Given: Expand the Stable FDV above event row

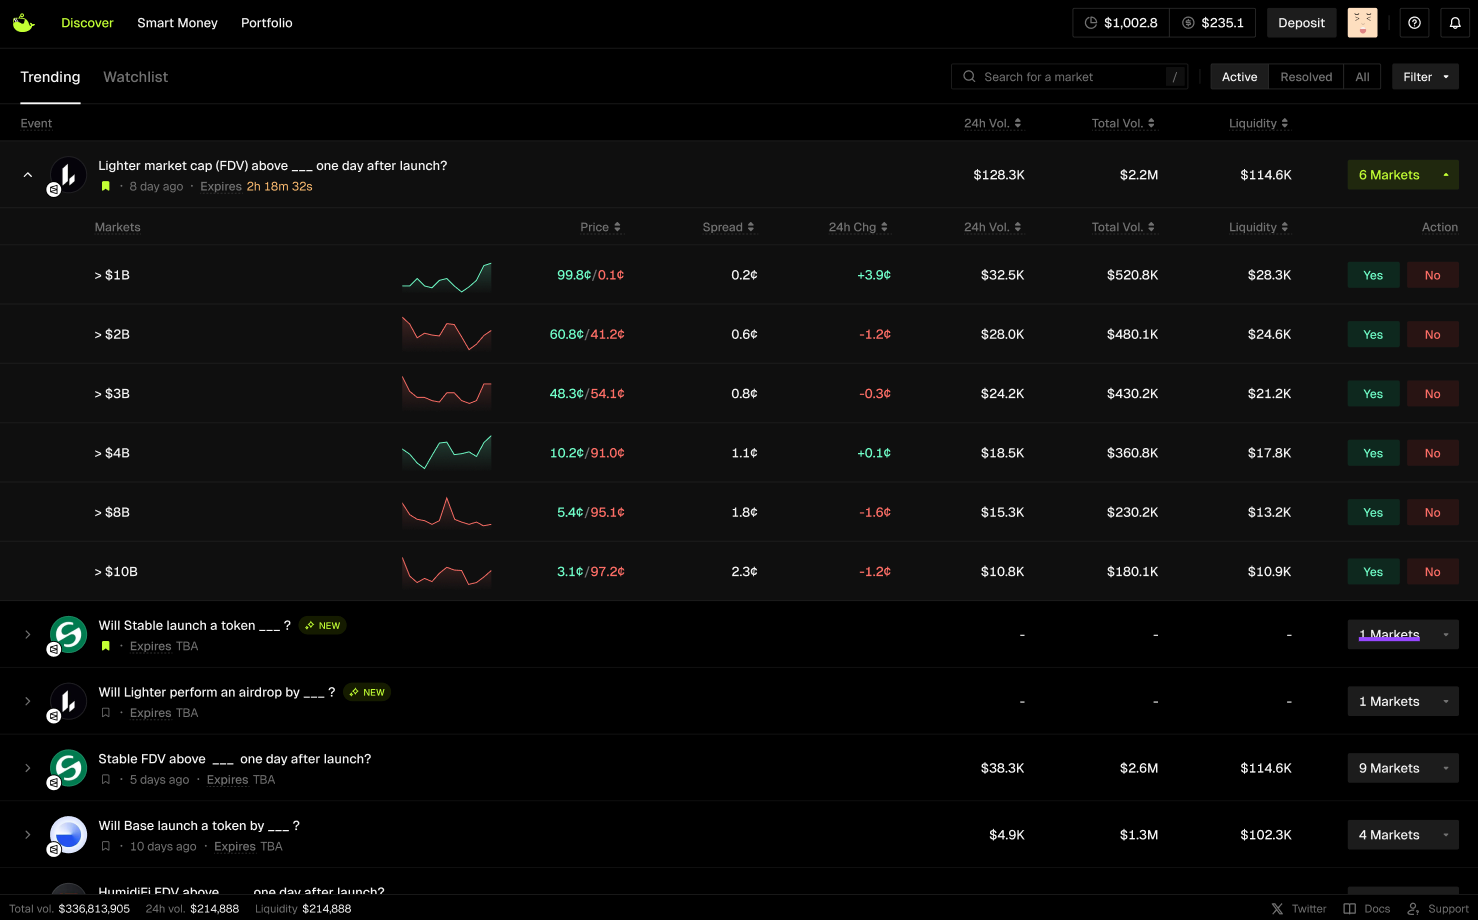Looking at the screenshot, I should [27, 767].
